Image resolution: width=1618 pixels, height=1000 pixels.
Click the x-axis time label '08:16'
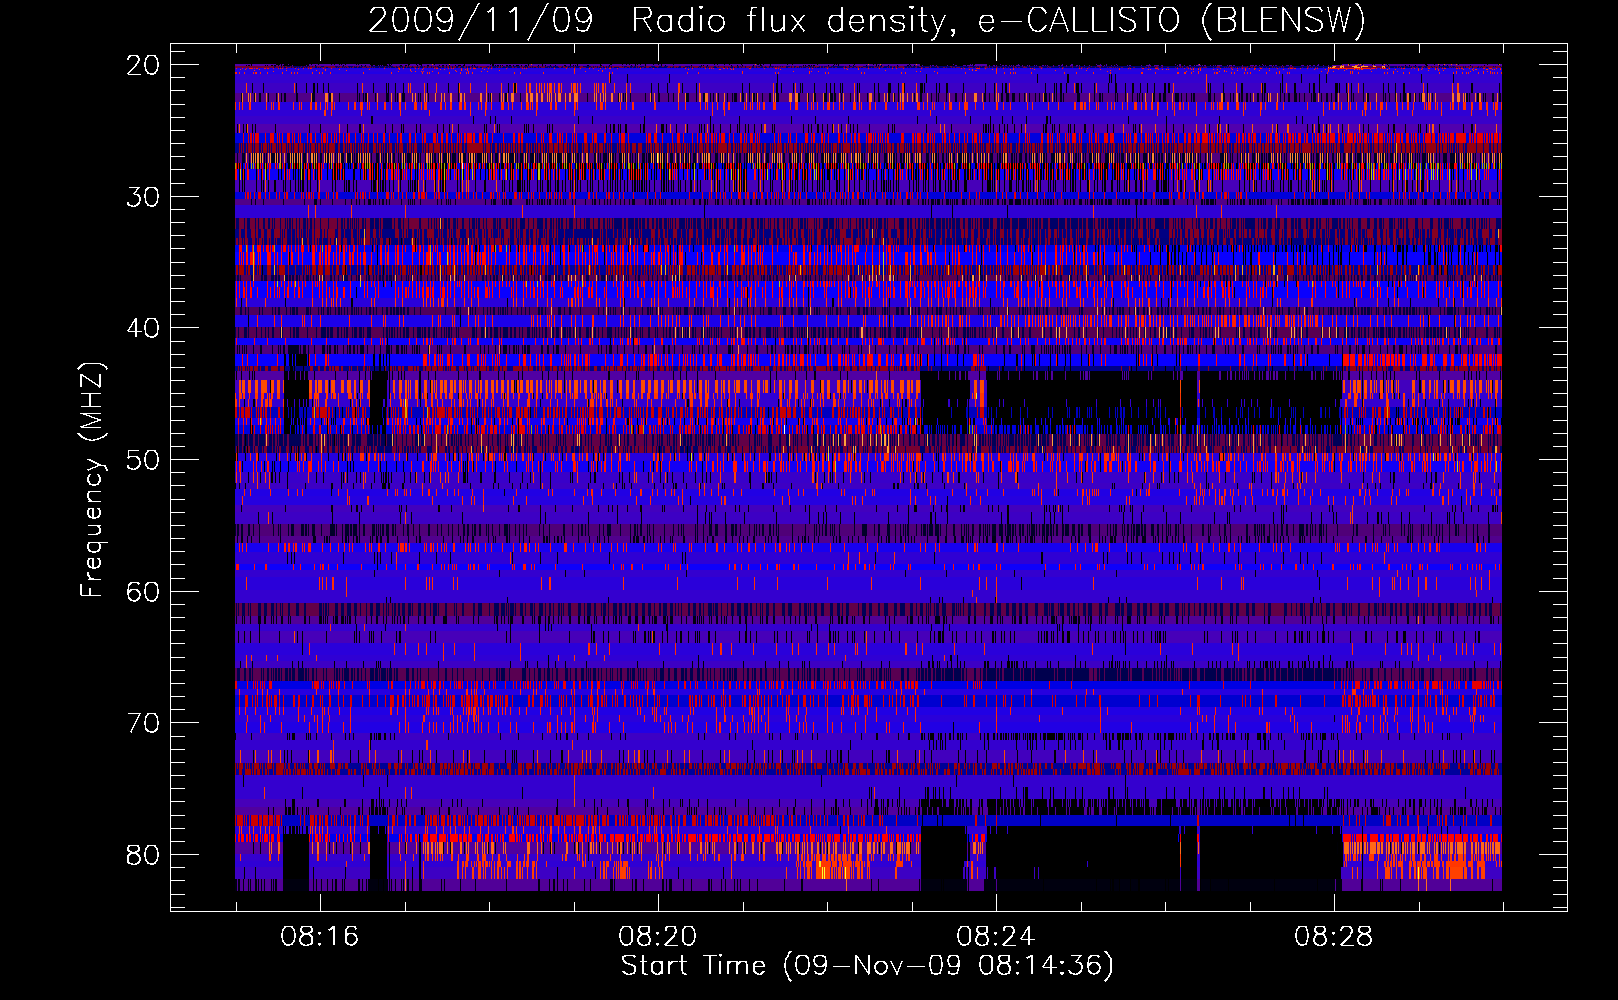pos(319,937)
